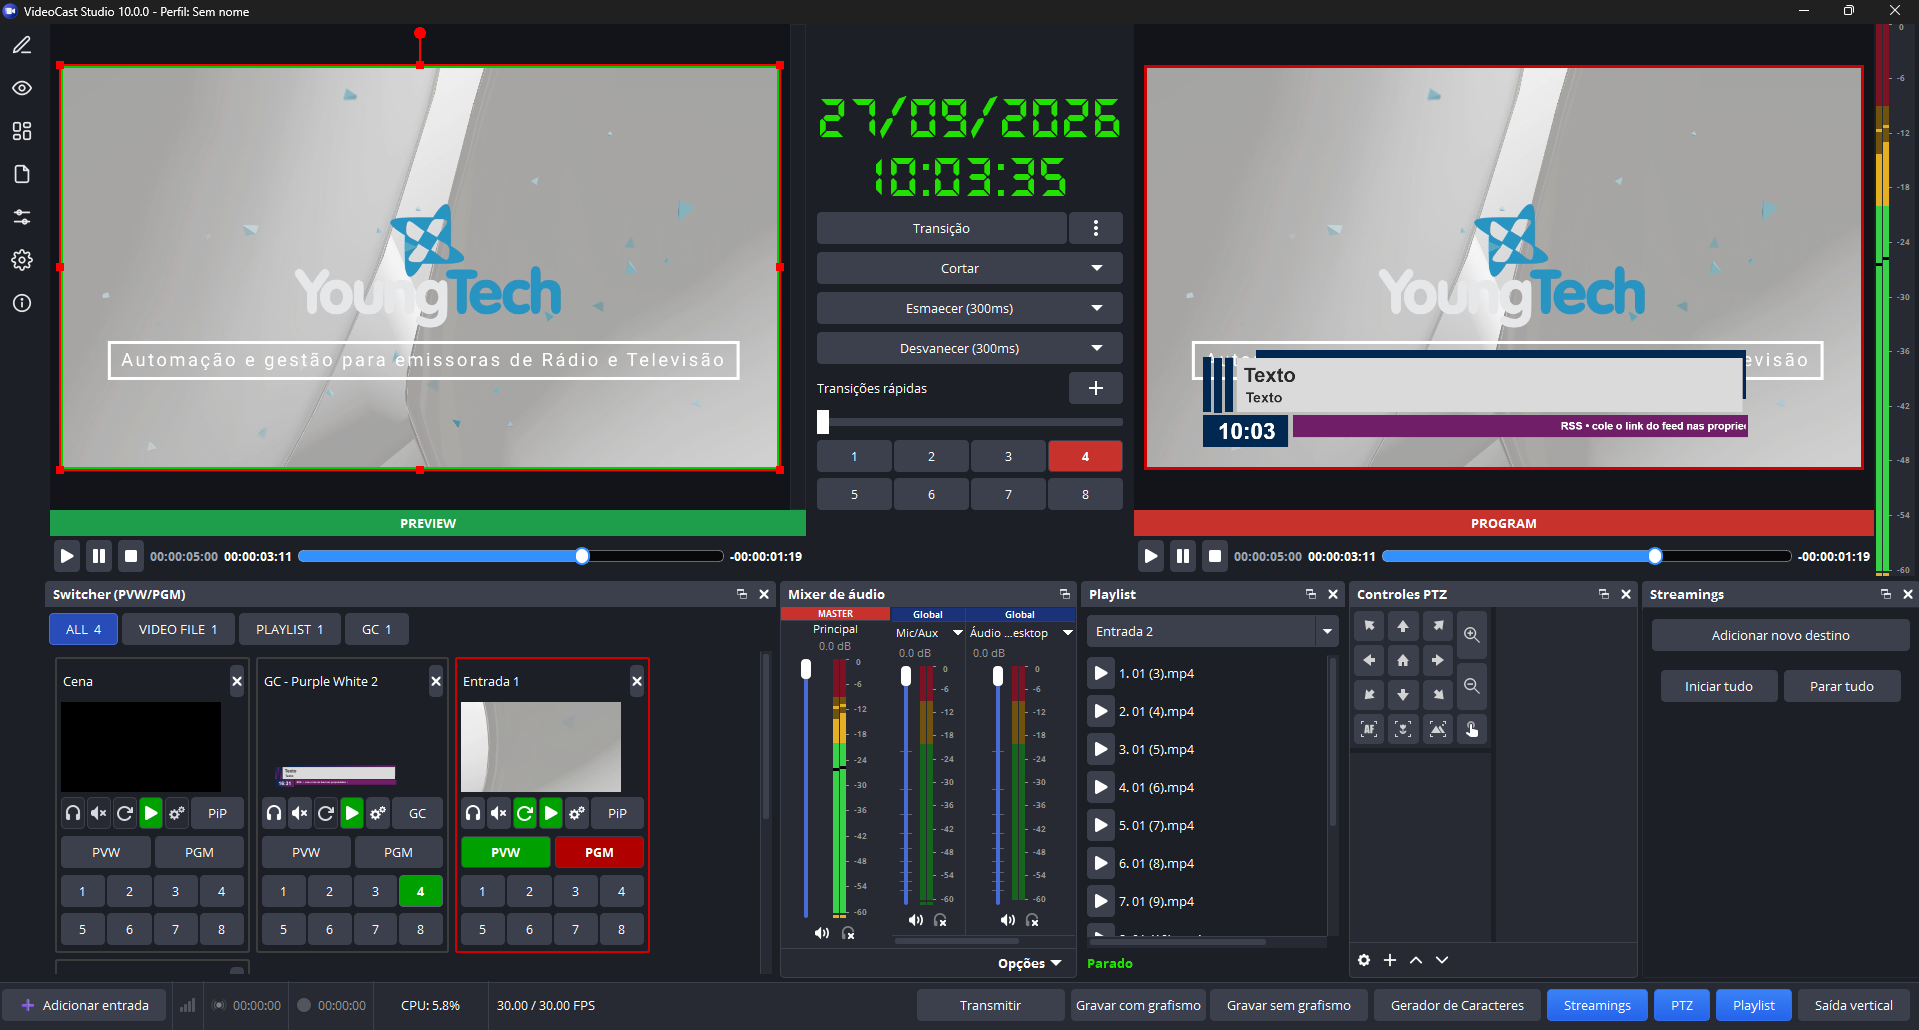Toggle headphone monitoring on Cena input
This screenshot has height=1030, width=1919.
click(x=73, y=813)
